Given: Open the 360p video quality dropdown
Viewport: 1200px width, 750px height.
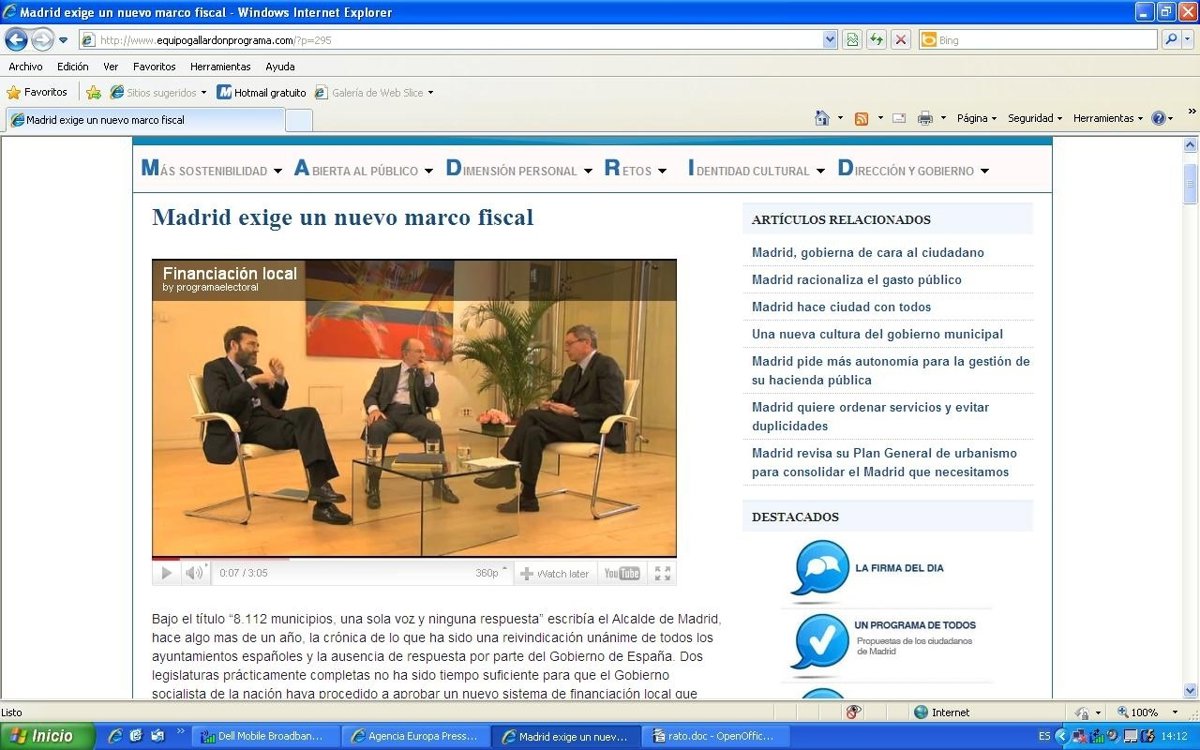Looking at the screenshot, I should pos(491,573).
